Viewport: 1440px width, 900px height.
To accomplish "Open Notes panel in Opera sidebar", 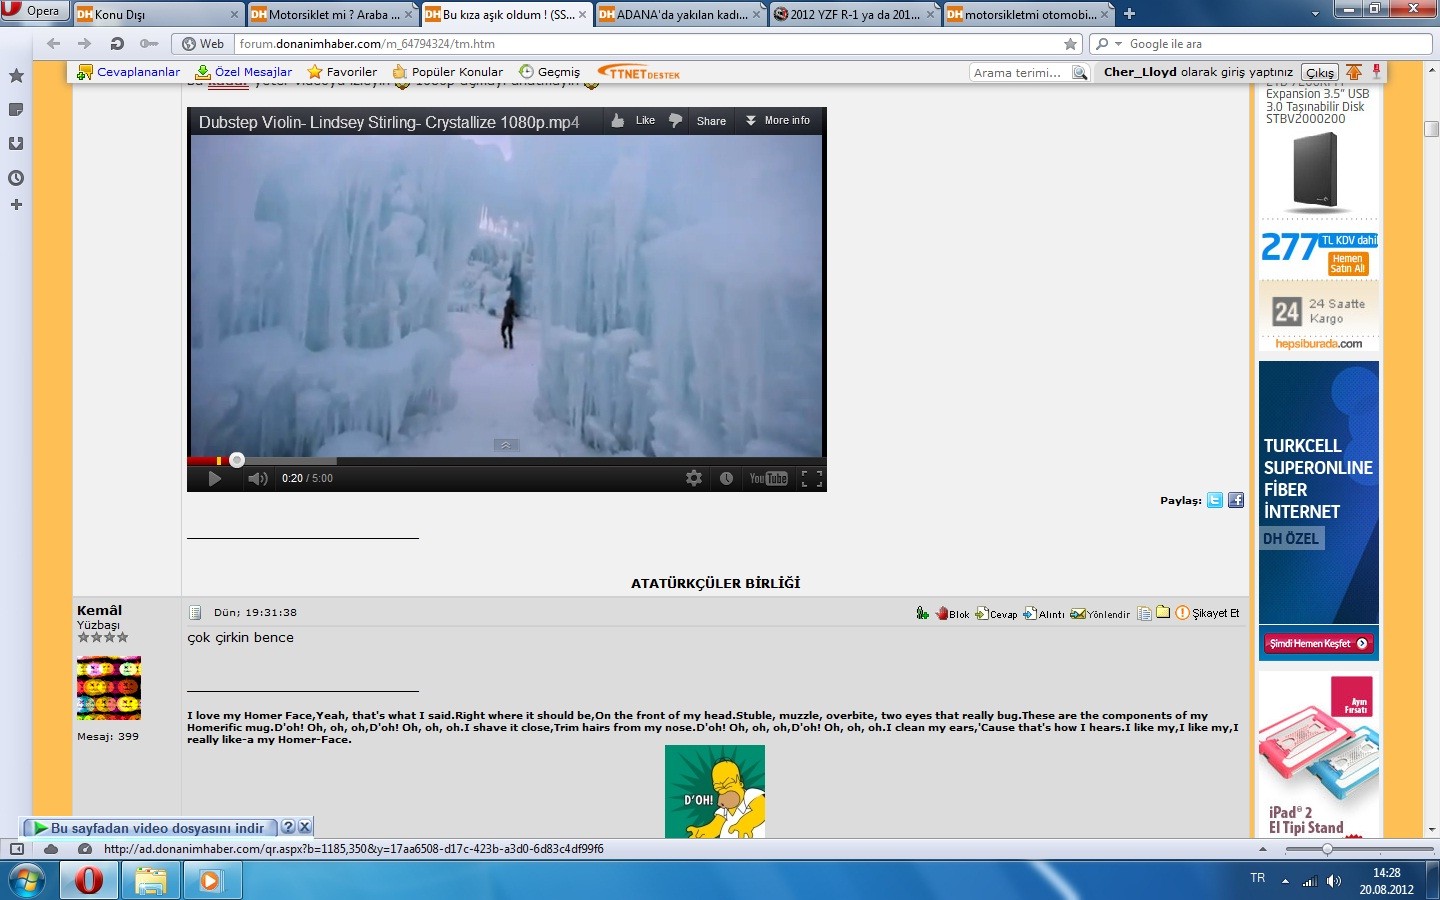I will coord(16,109).
